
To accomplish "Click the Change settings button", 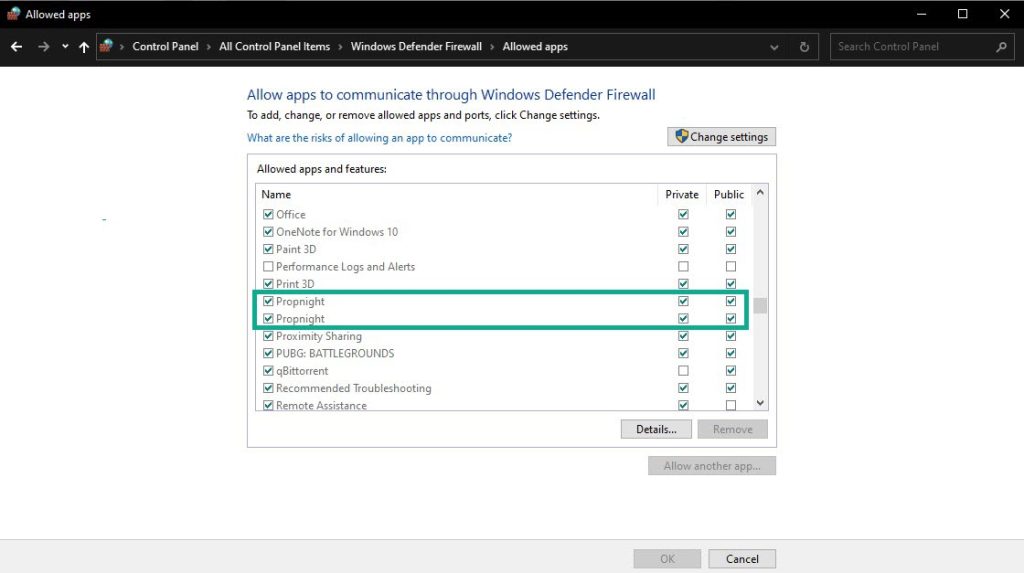I will 721,137.
